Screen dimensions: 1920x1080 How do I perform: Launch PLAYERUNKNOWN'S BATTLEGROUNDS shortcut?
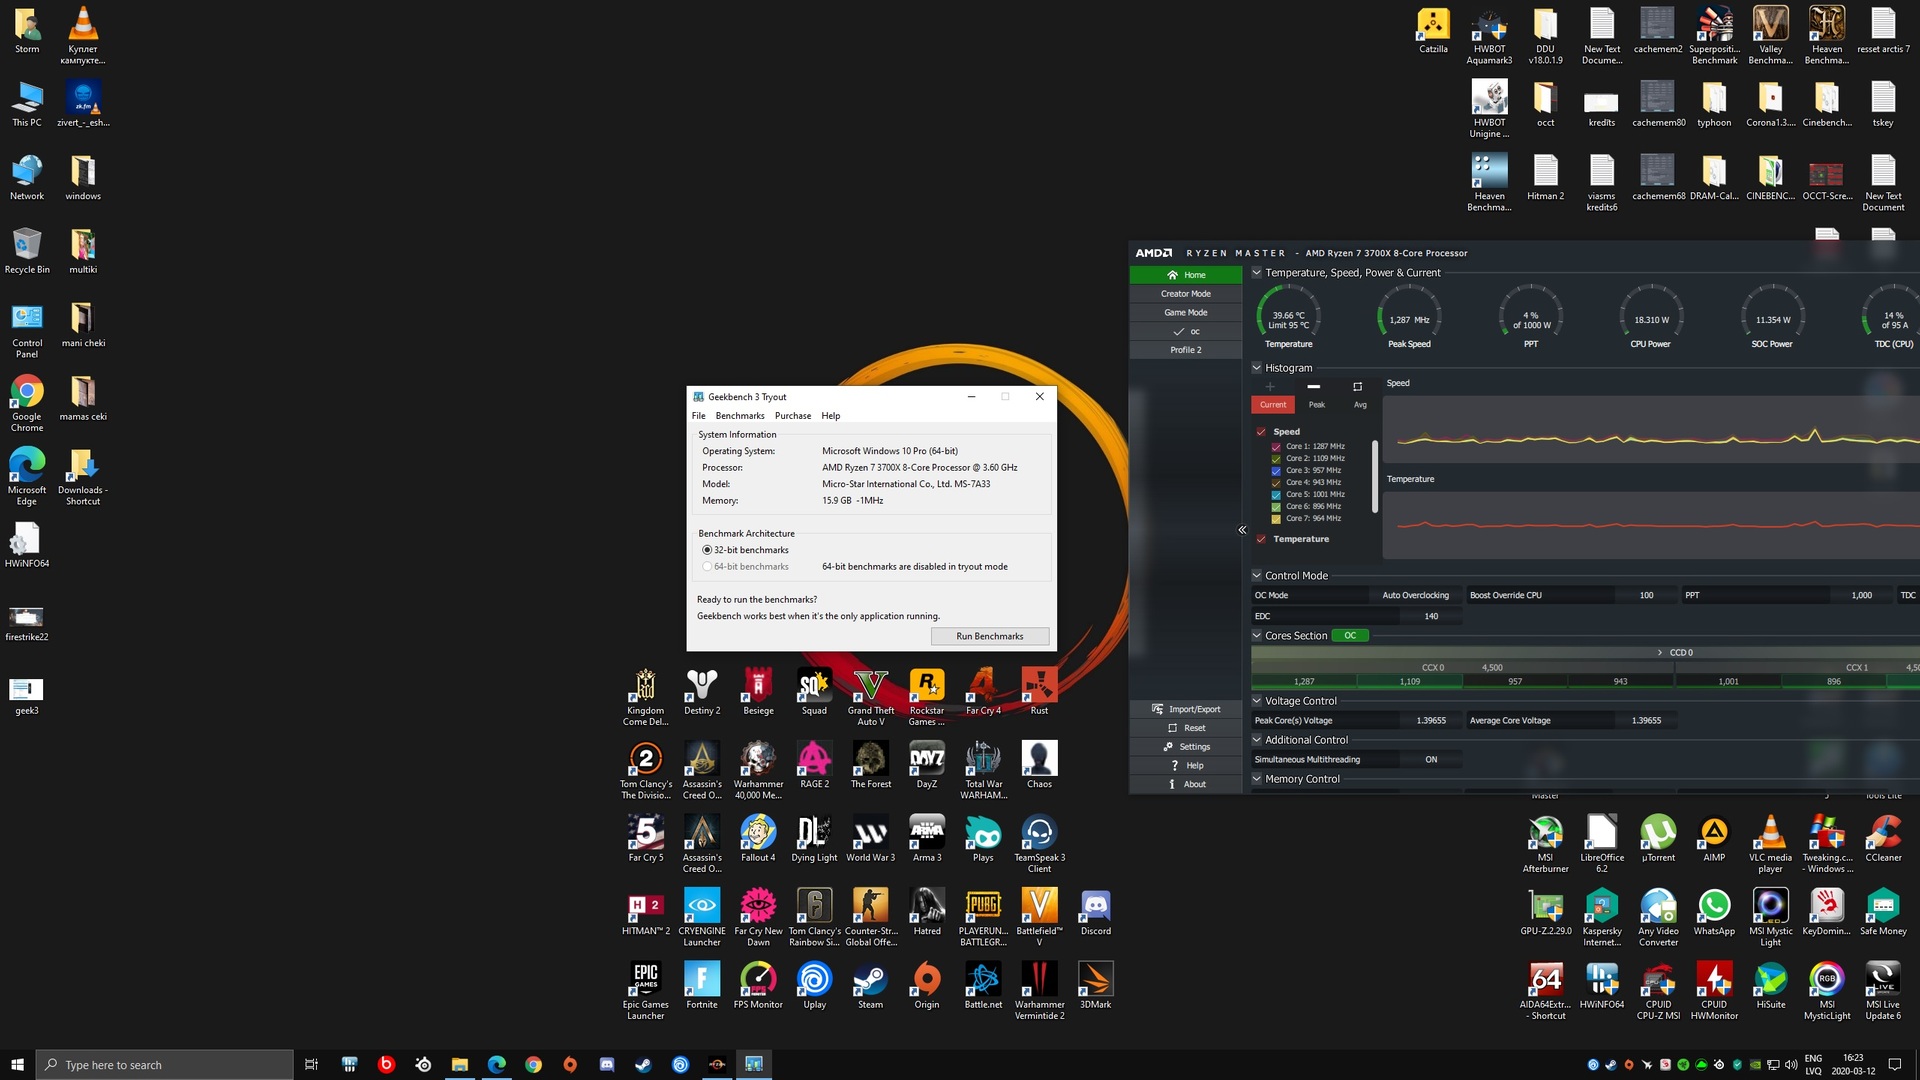pos(983,917)
